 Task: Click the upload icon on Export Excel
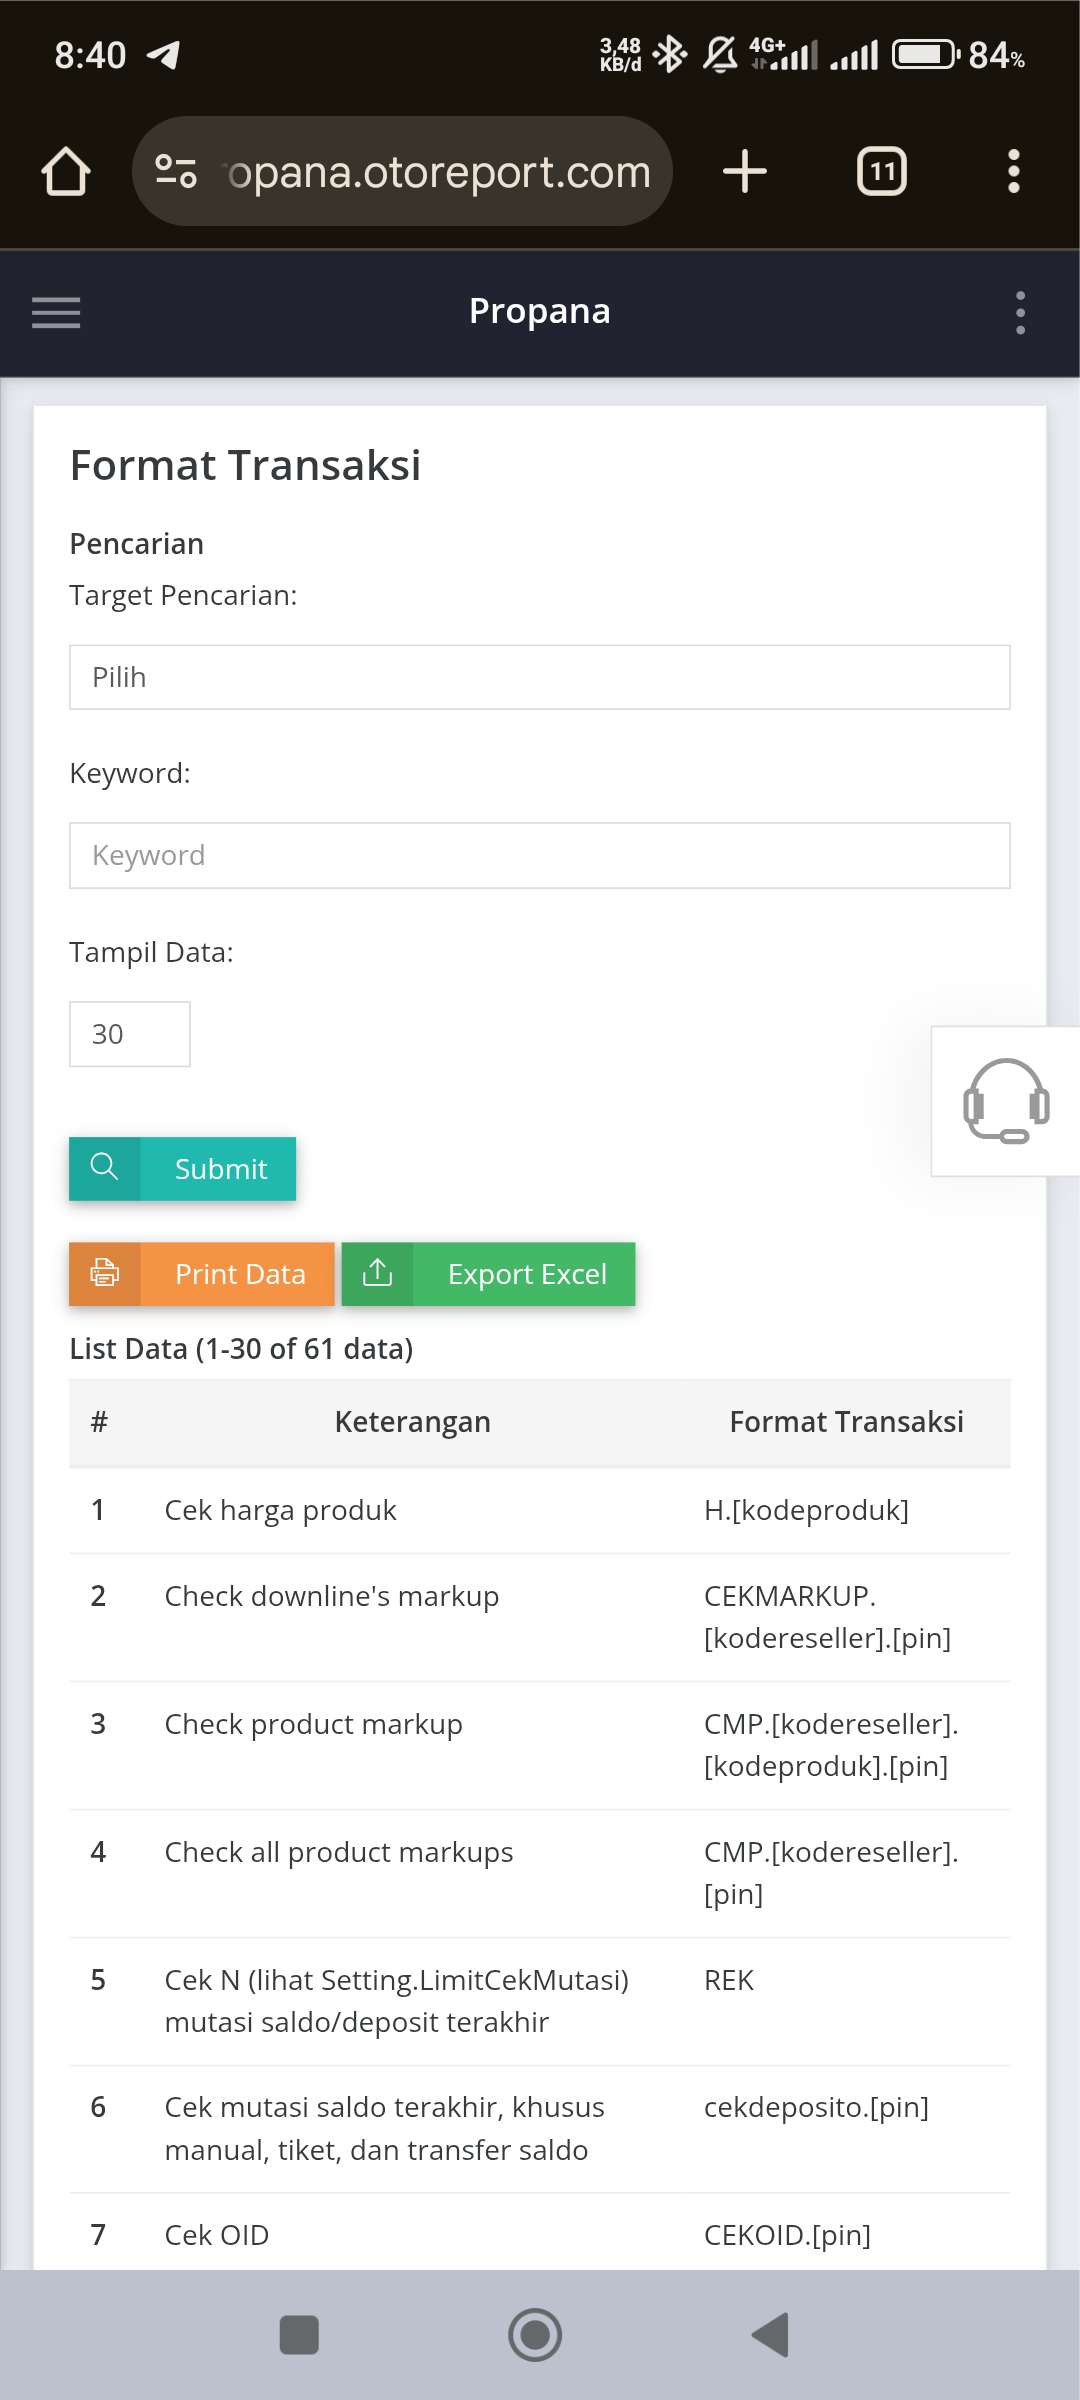tap(377, 1274)
